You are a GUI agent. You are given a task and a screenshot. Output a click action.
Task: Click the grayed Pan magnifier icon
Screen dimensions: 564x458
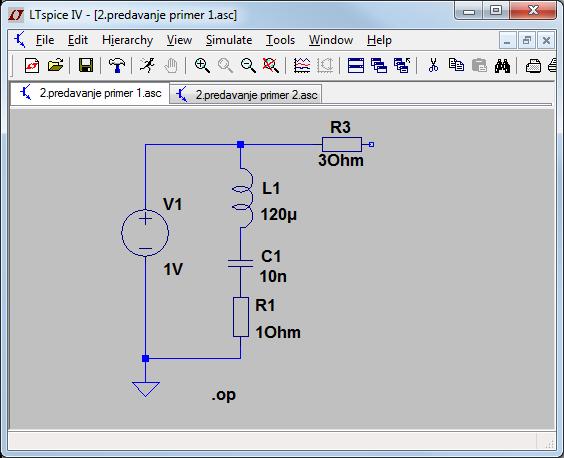pyautogui.click(x=225, y=66)
